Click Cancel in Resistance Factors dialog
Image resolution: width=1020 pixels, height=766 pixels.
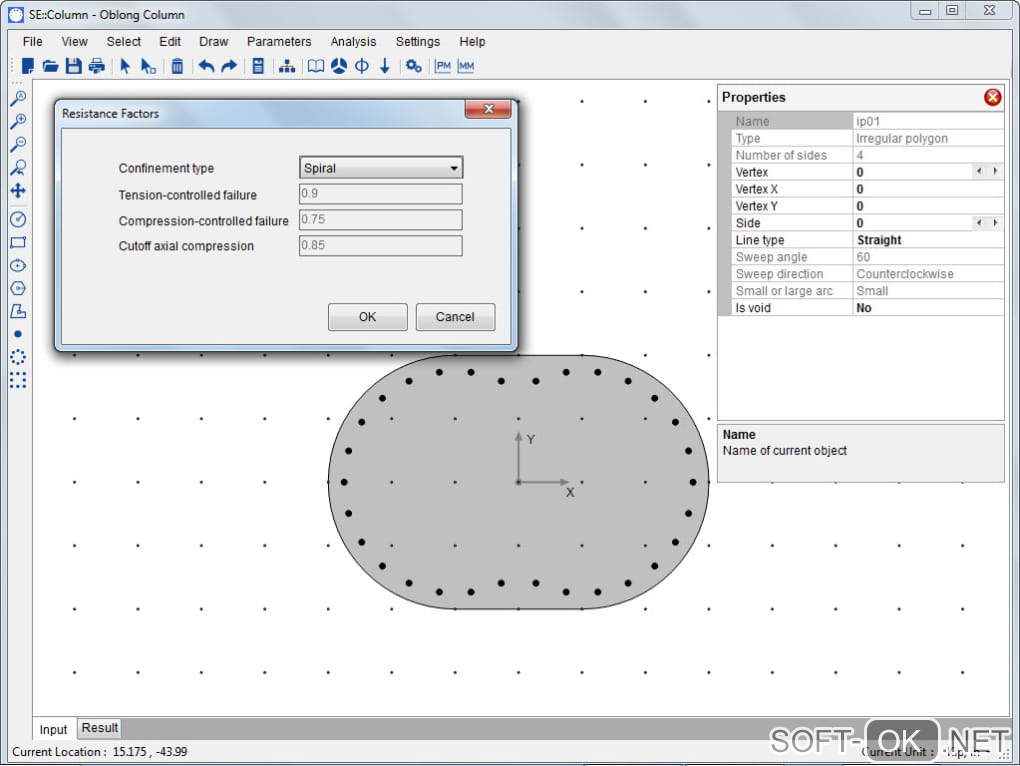click(x=455, y=317)
